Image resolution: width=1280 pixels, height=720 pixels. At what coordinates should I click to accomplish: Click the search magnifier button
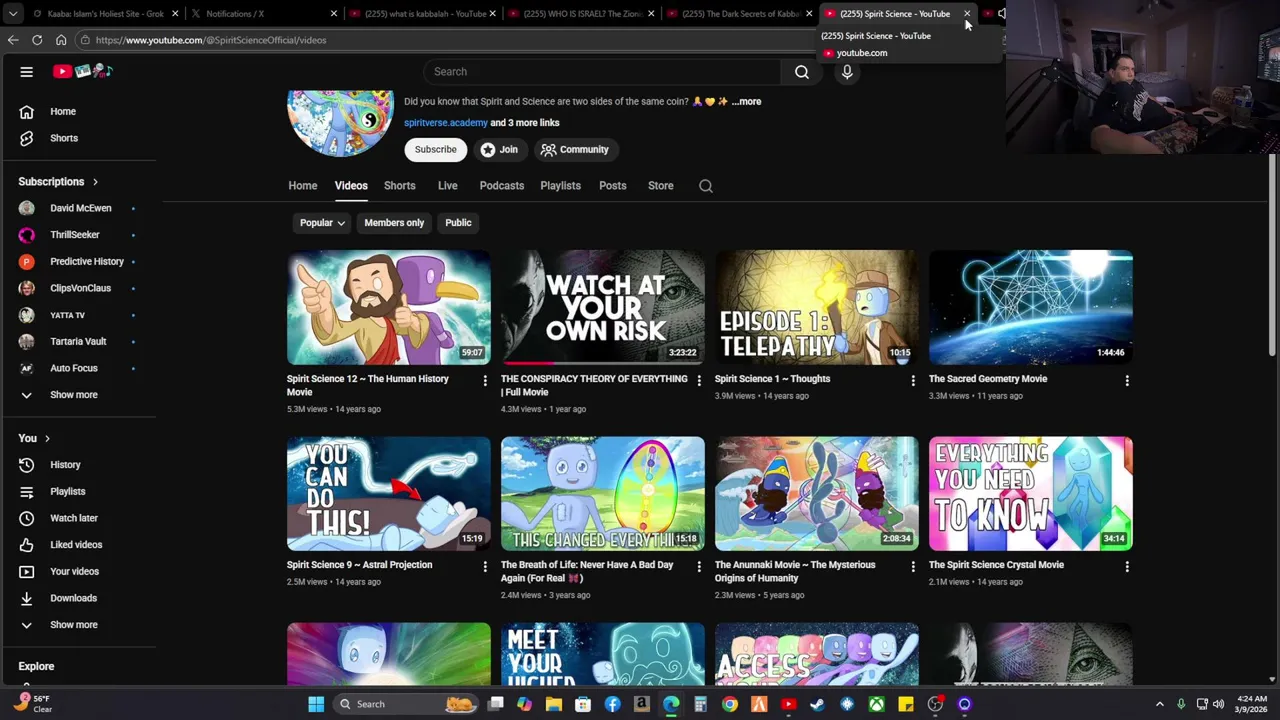(801, 72)
